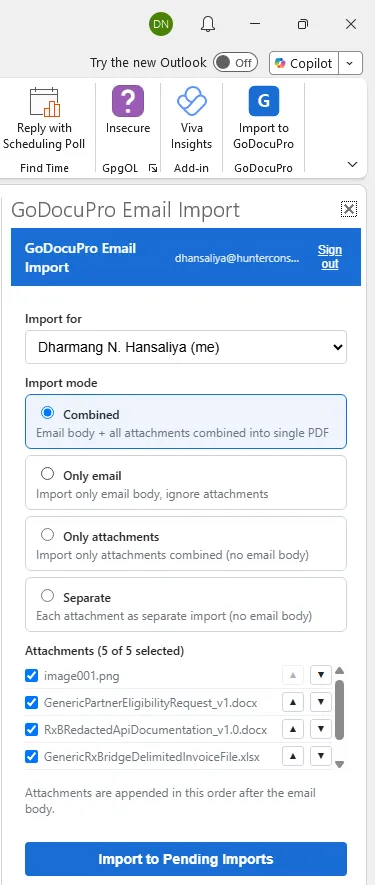Uncheck GenericRxBridgeDelimitedInvoiceFile.xlsx attachment
The image size is (375, 885).
point(32,757)
